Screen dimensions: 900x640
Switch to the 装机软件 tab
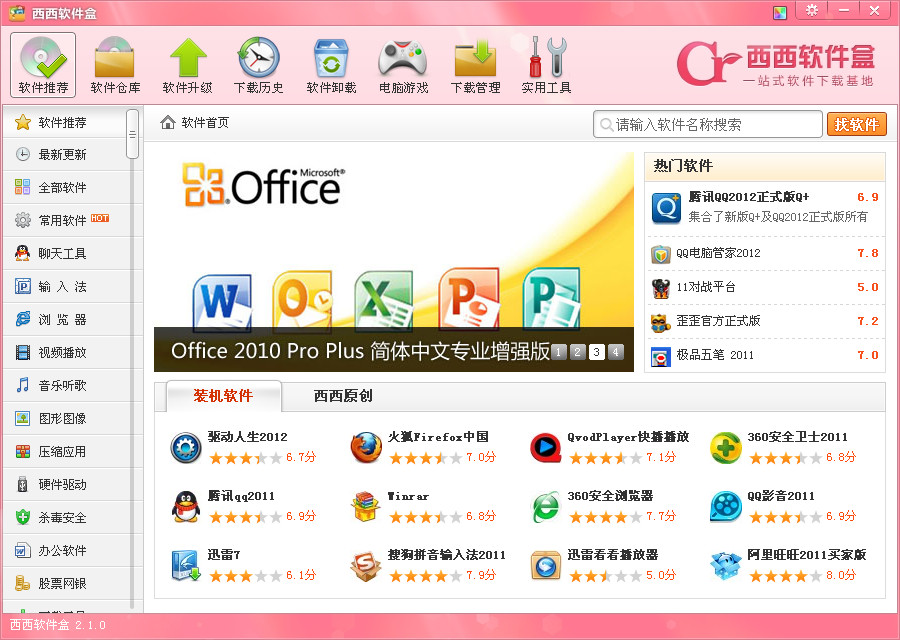tap(222, 396)
